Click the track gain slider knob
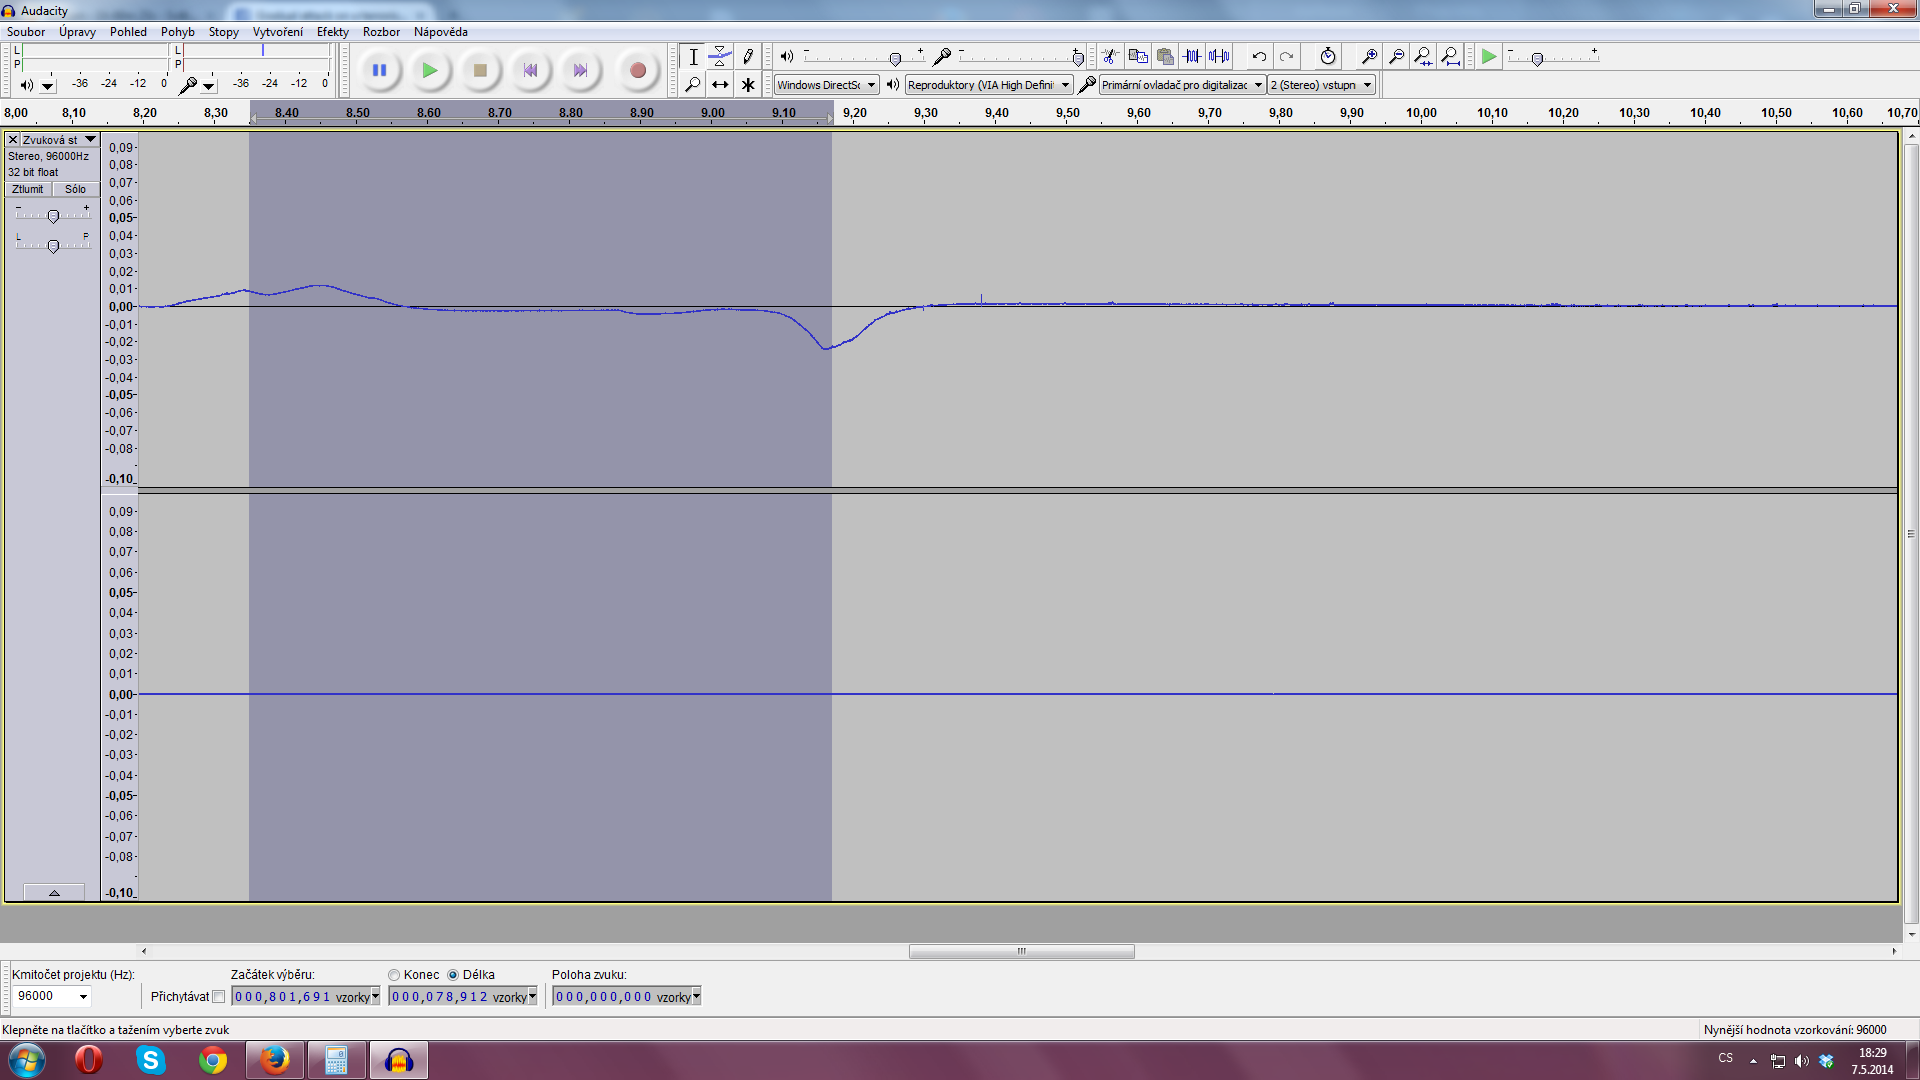The height and width of the screenshot is (1080, 1920). pyautogui.click(x=53, y=216)
